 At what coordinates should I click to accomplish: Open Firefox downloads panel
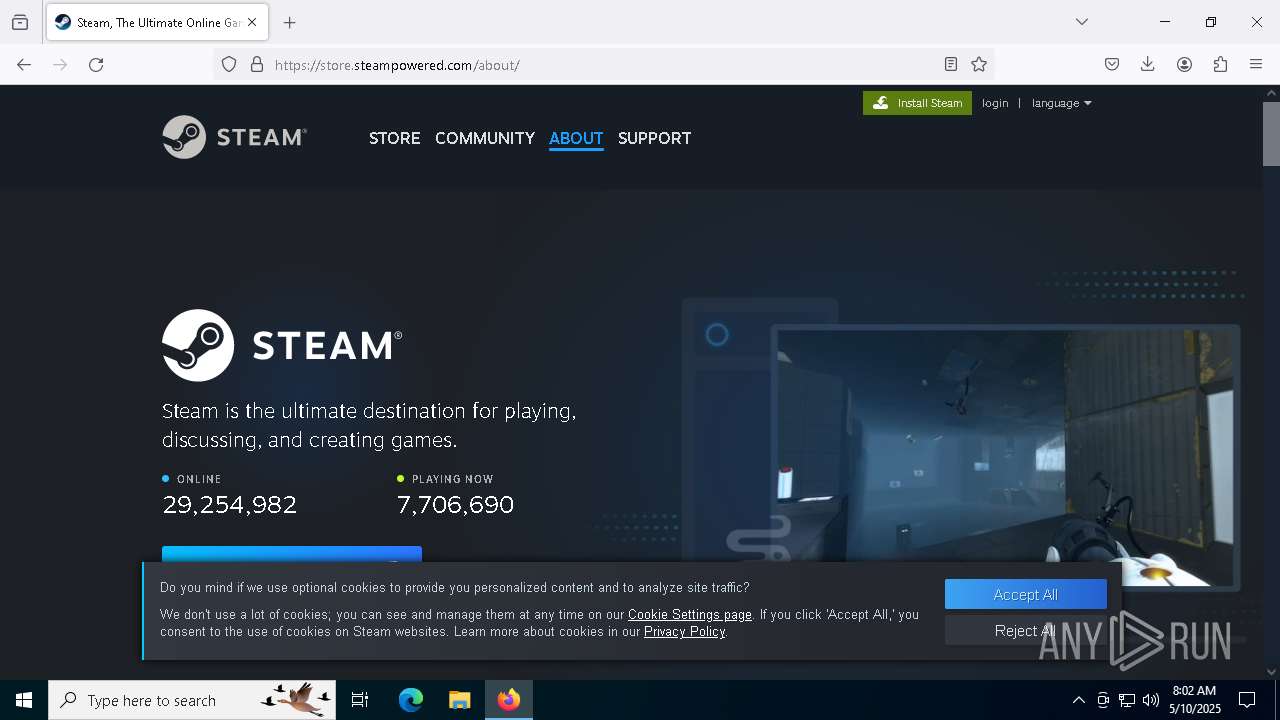(x=1148, y=64)
